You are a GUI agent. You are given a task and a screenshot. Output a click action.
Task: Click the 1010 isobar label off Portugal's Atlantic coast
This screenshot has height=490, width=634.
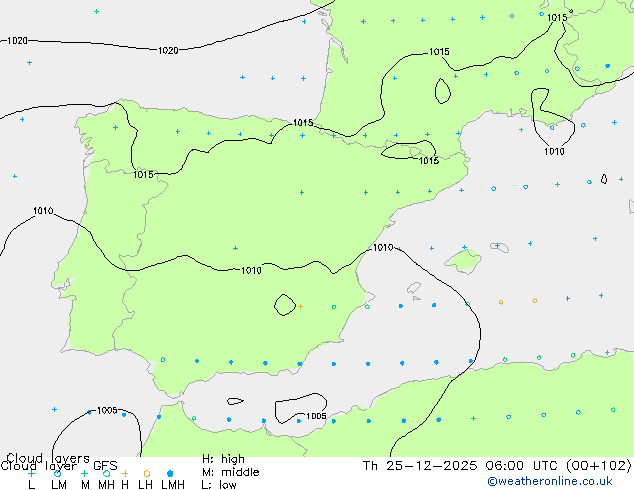coord(43,211)
